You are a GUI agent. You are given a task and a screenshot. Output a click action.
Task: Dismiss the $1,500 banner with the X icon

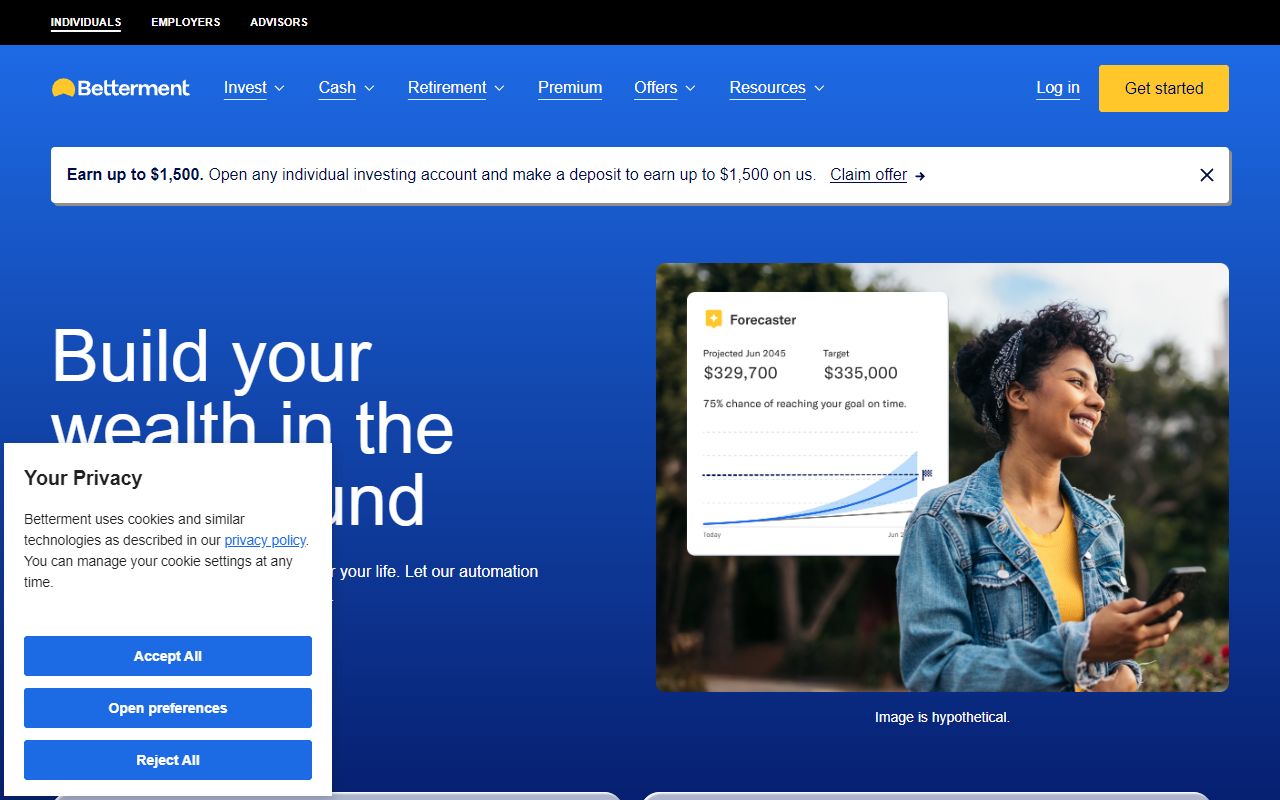tap(1206, 175)
